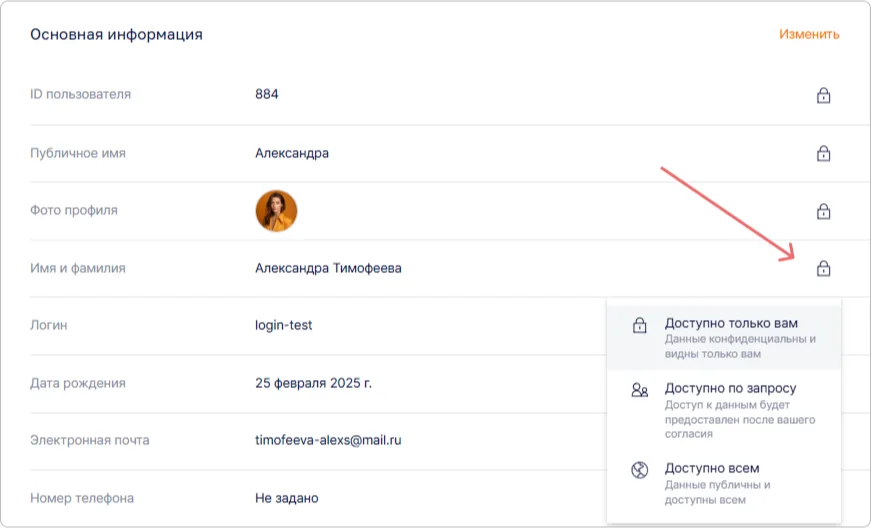The image size is (871, 528).
Task: Click lock icon in Доступно только вам item
Action: [639, 325]
